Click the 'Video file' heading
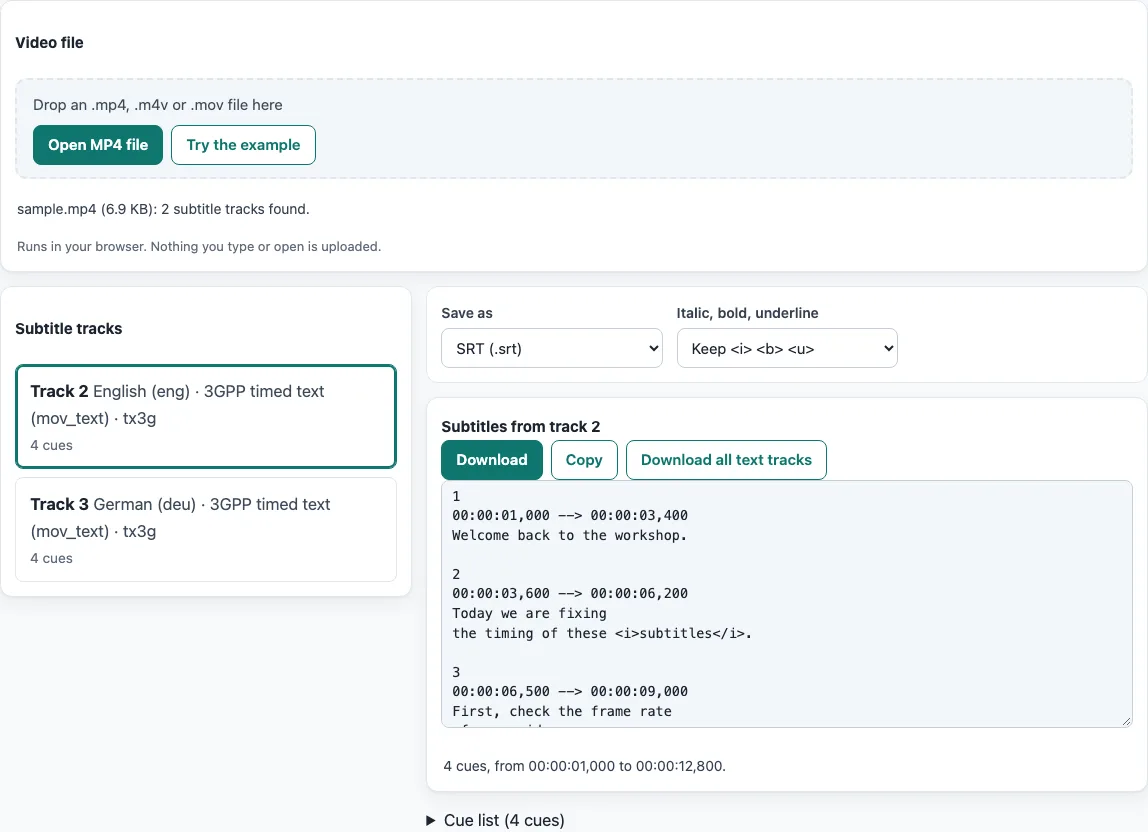Image resolution: width=1148 pixels, height=832 pixels. click(x=49, y=42)
